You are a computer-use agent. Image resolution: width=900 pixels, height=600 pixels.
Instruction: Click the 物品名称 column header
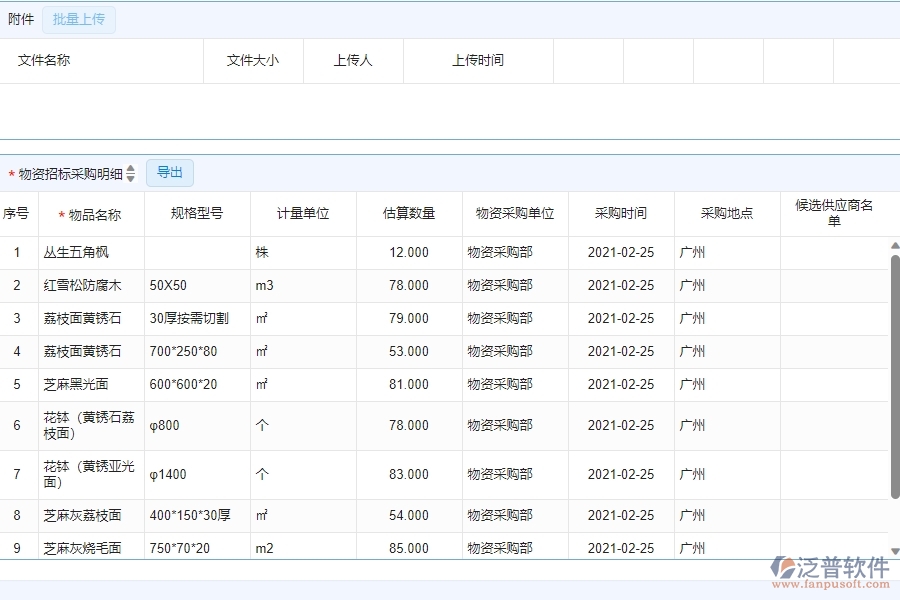pos(91,213)
